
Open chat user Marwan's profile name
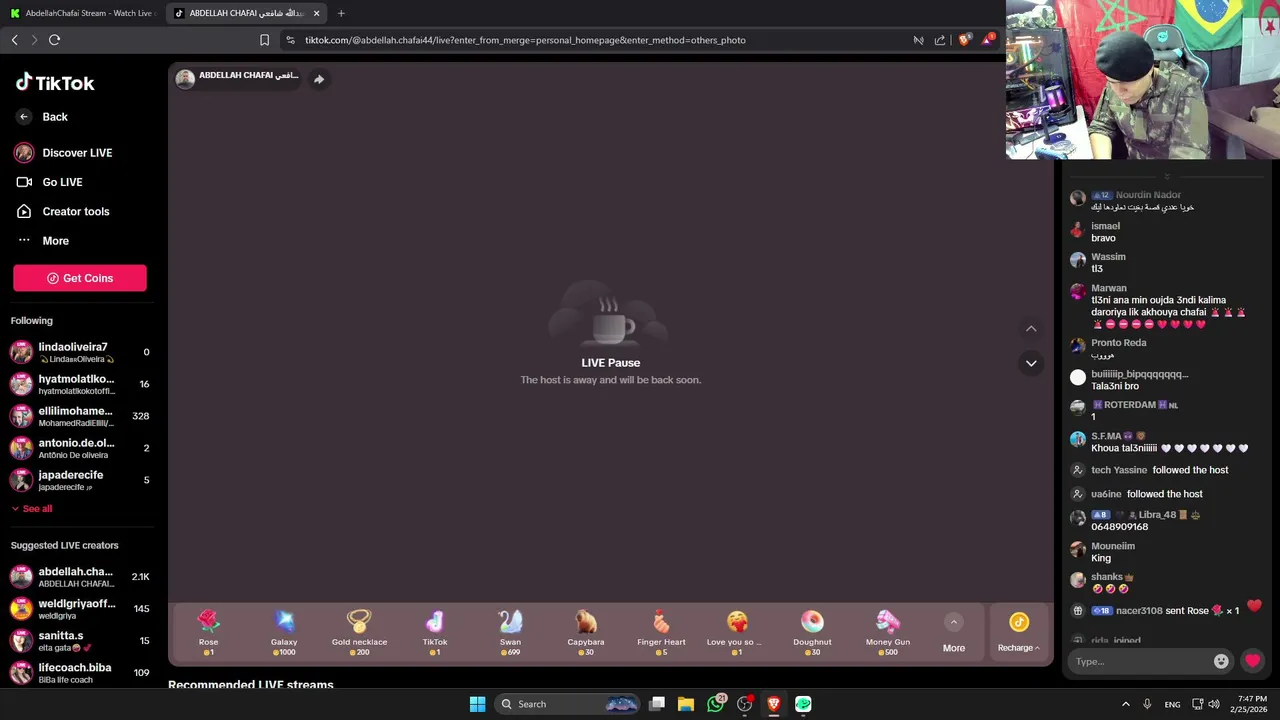(1109, 288)
